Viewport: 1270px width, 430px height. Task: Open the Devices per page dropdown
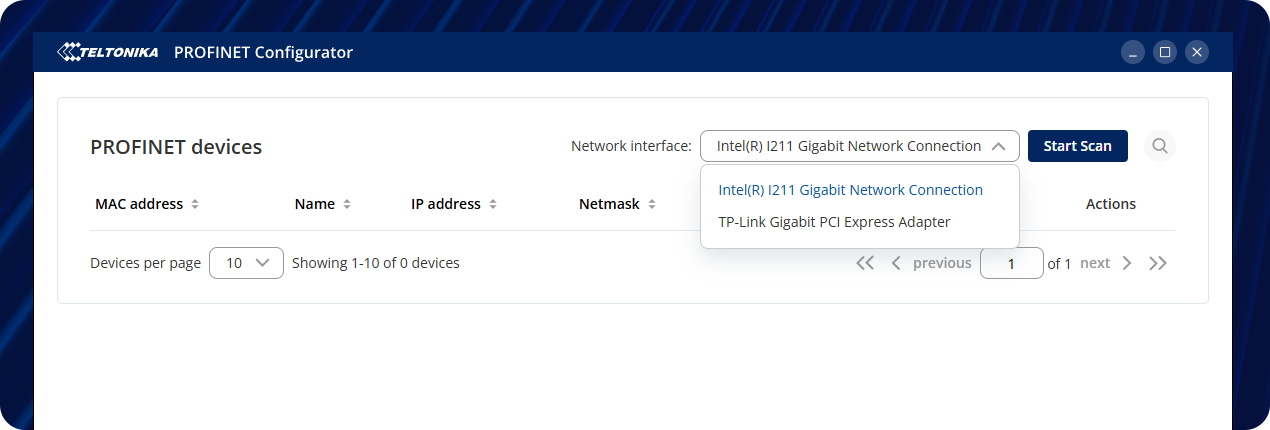(x=246, y=263)
